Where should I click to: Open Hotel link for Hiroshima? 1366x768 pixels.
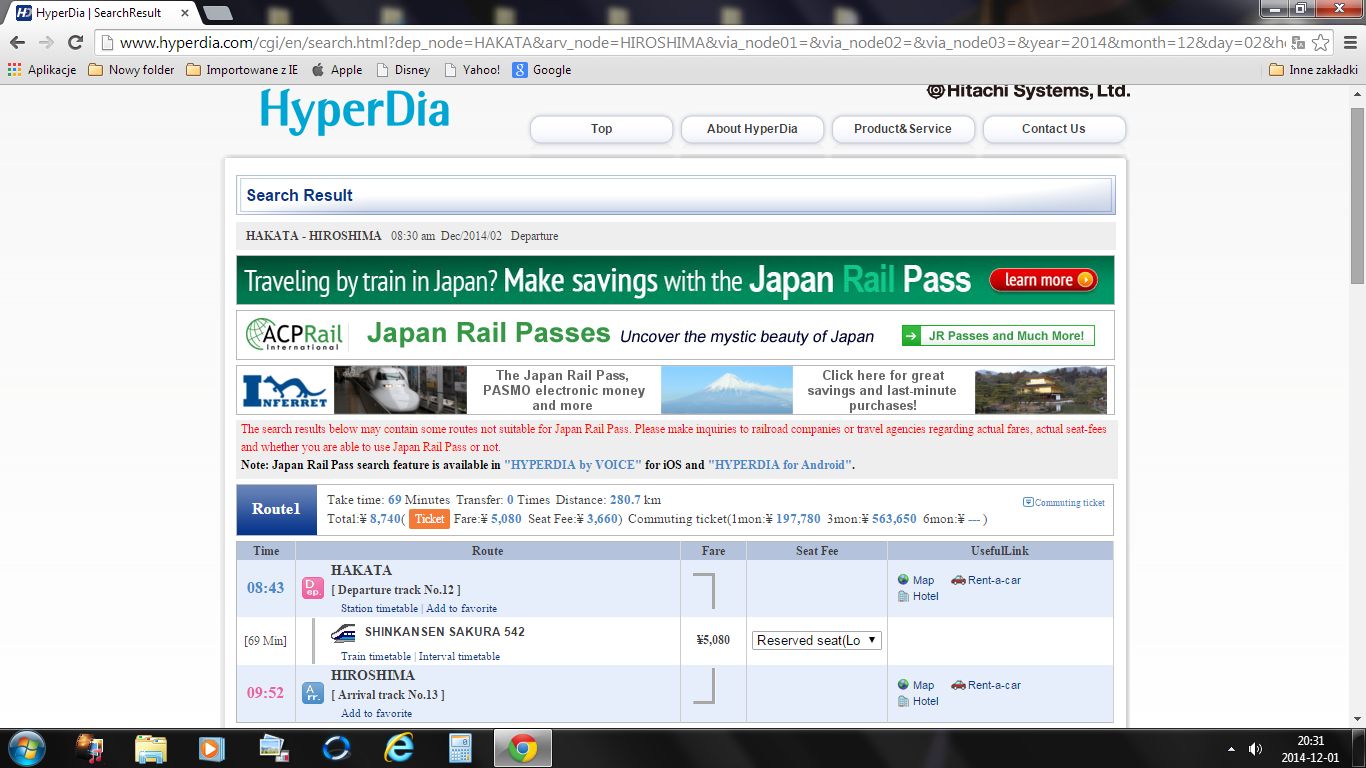(x=918, y=701)
